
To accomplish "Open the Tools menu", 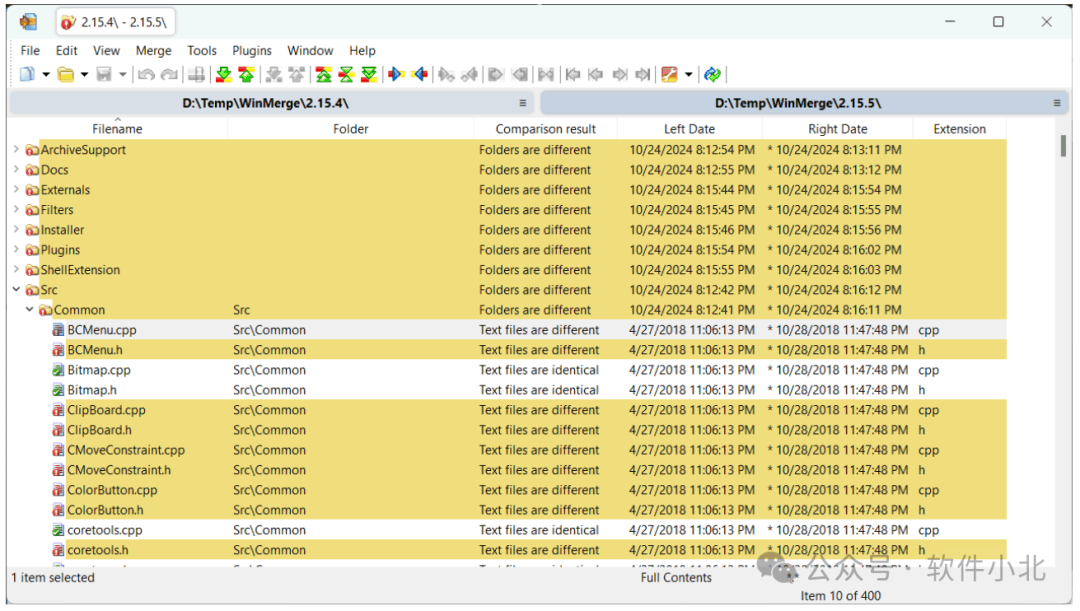I will [202, 50].
